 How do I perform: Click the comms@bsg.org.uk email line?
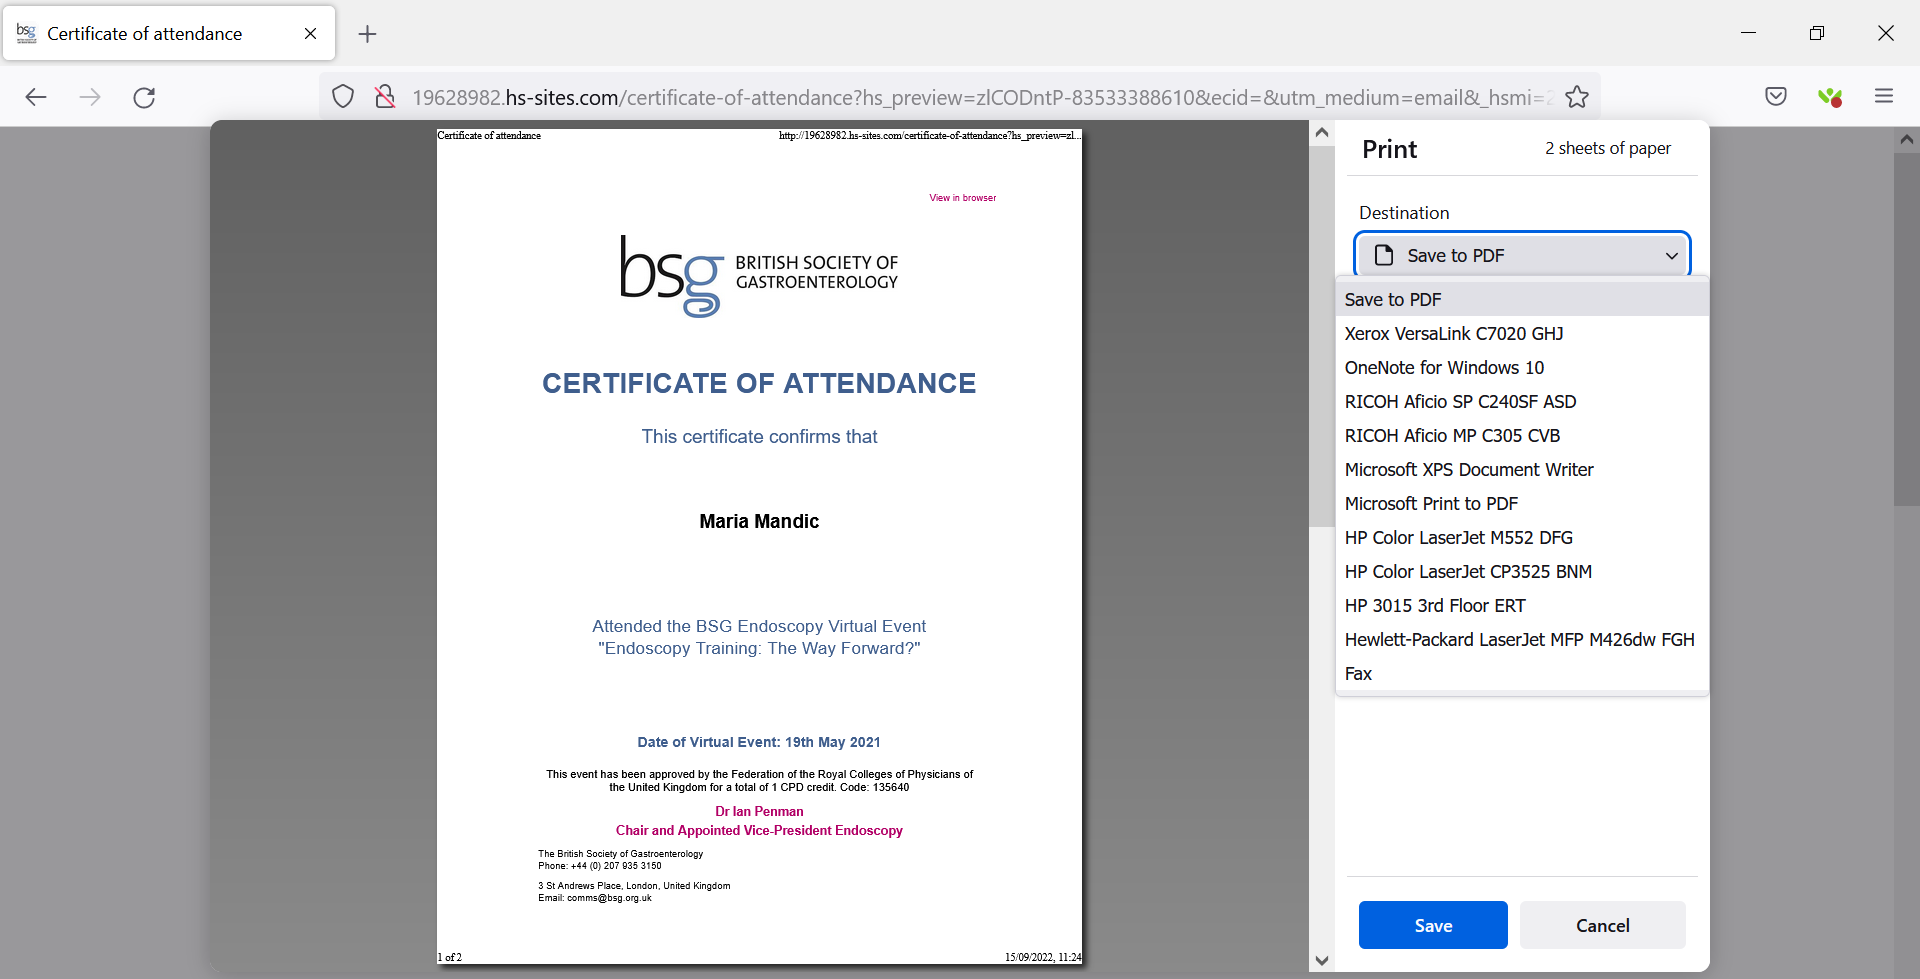(x=595, y=898)
